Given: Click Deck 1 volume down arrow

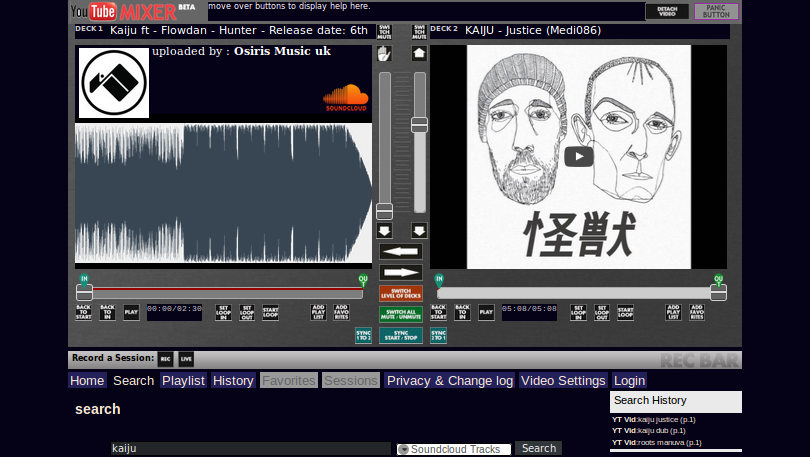Looking at the screenshot, I should coord(384,230).
